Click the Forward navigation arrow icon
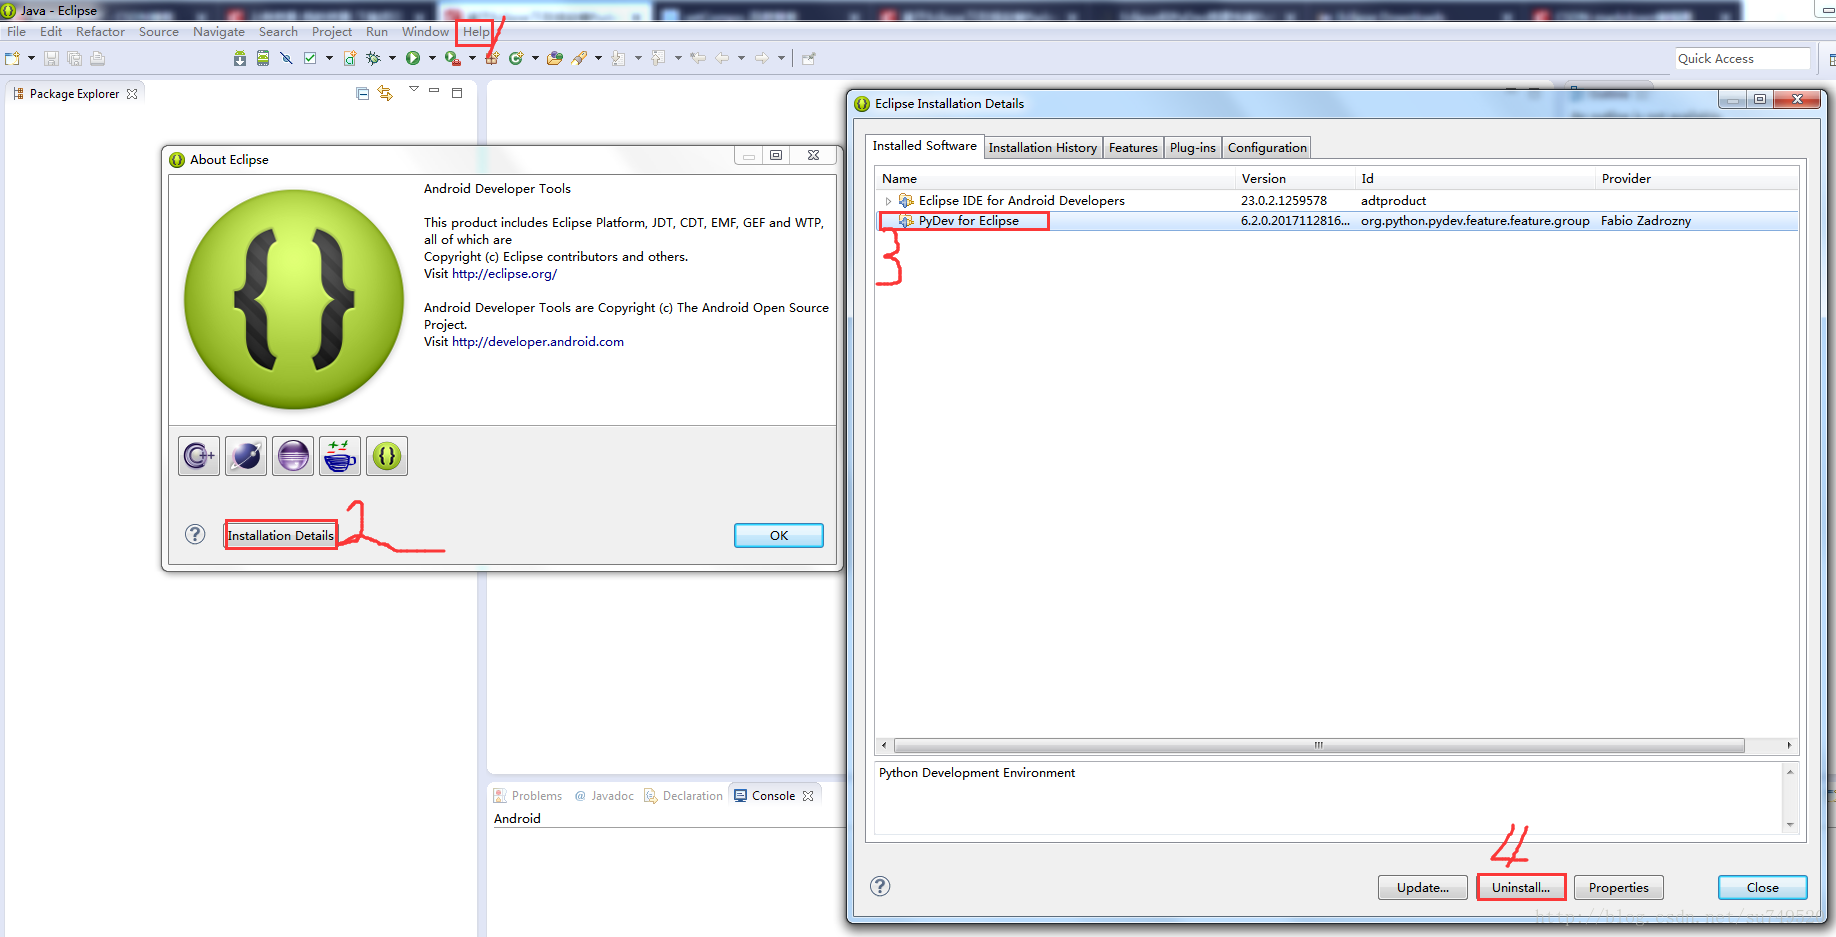This screenshot has width=1836, height=937. 762,58
